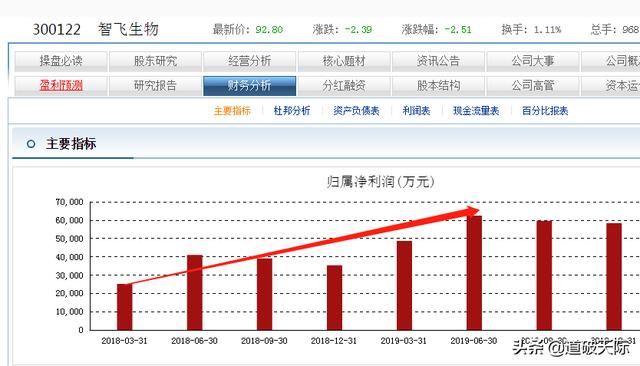This screenshot has height=366, width=640.
Task: Open the 核心题材 tab
Action: [x=344, y=61]
